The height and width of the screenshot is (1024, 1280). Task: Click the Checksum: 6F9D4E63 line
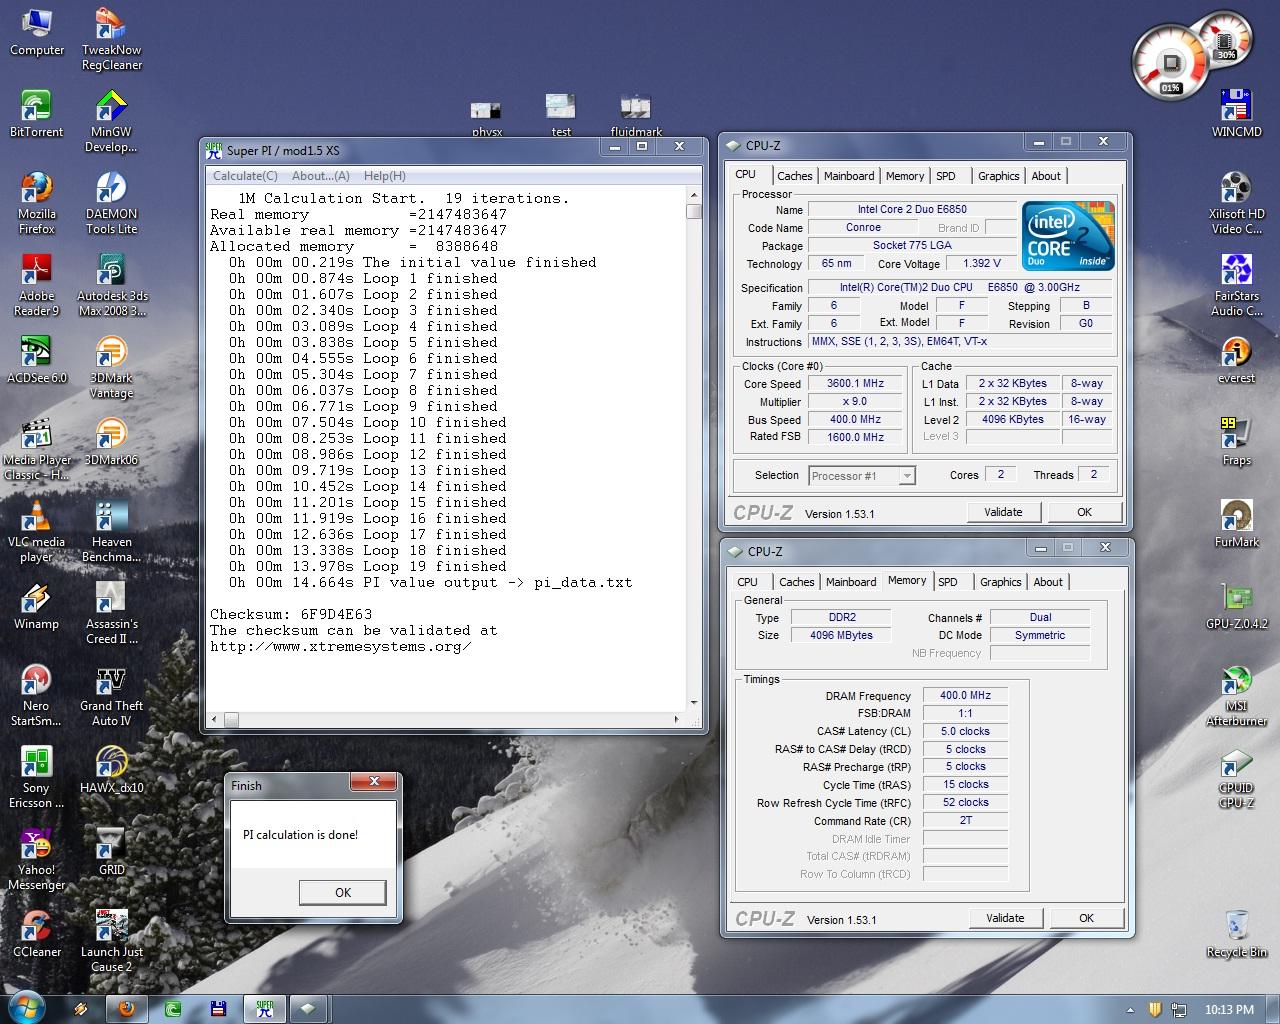click(x=291, y=614)
